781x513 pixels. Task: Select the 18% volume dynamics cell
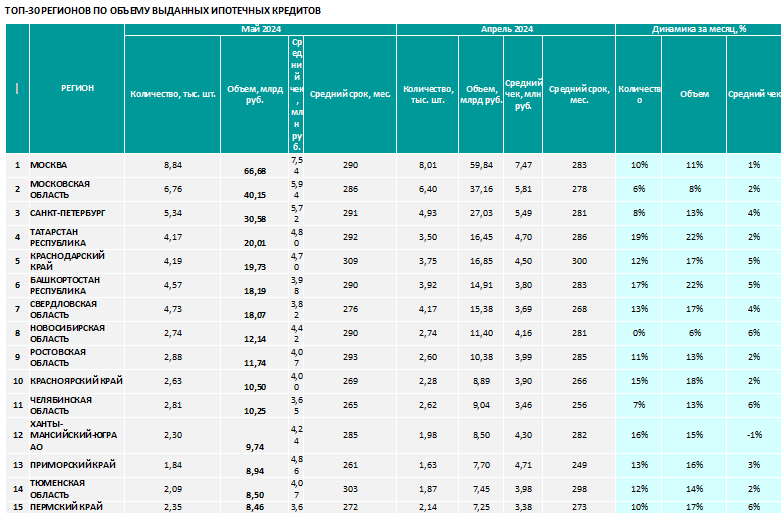[x=694, y=381]
